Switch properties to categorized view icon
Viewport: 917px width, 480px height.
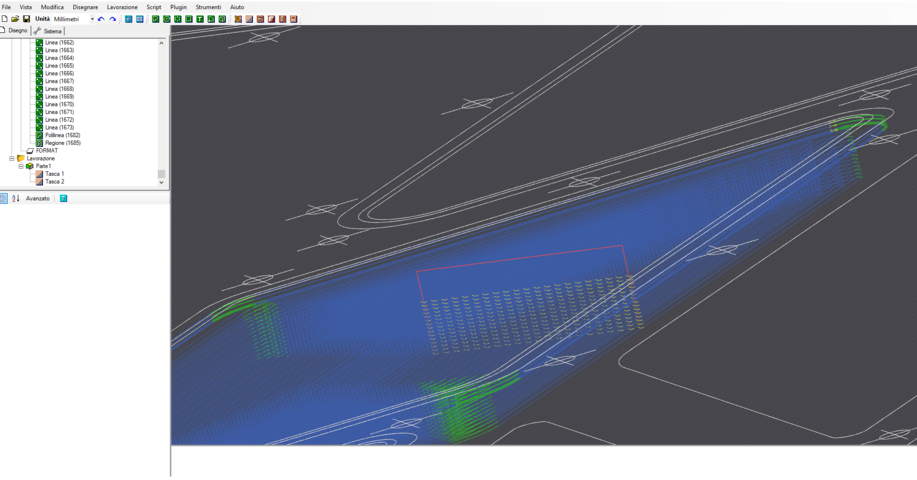[x=4, y=199]
